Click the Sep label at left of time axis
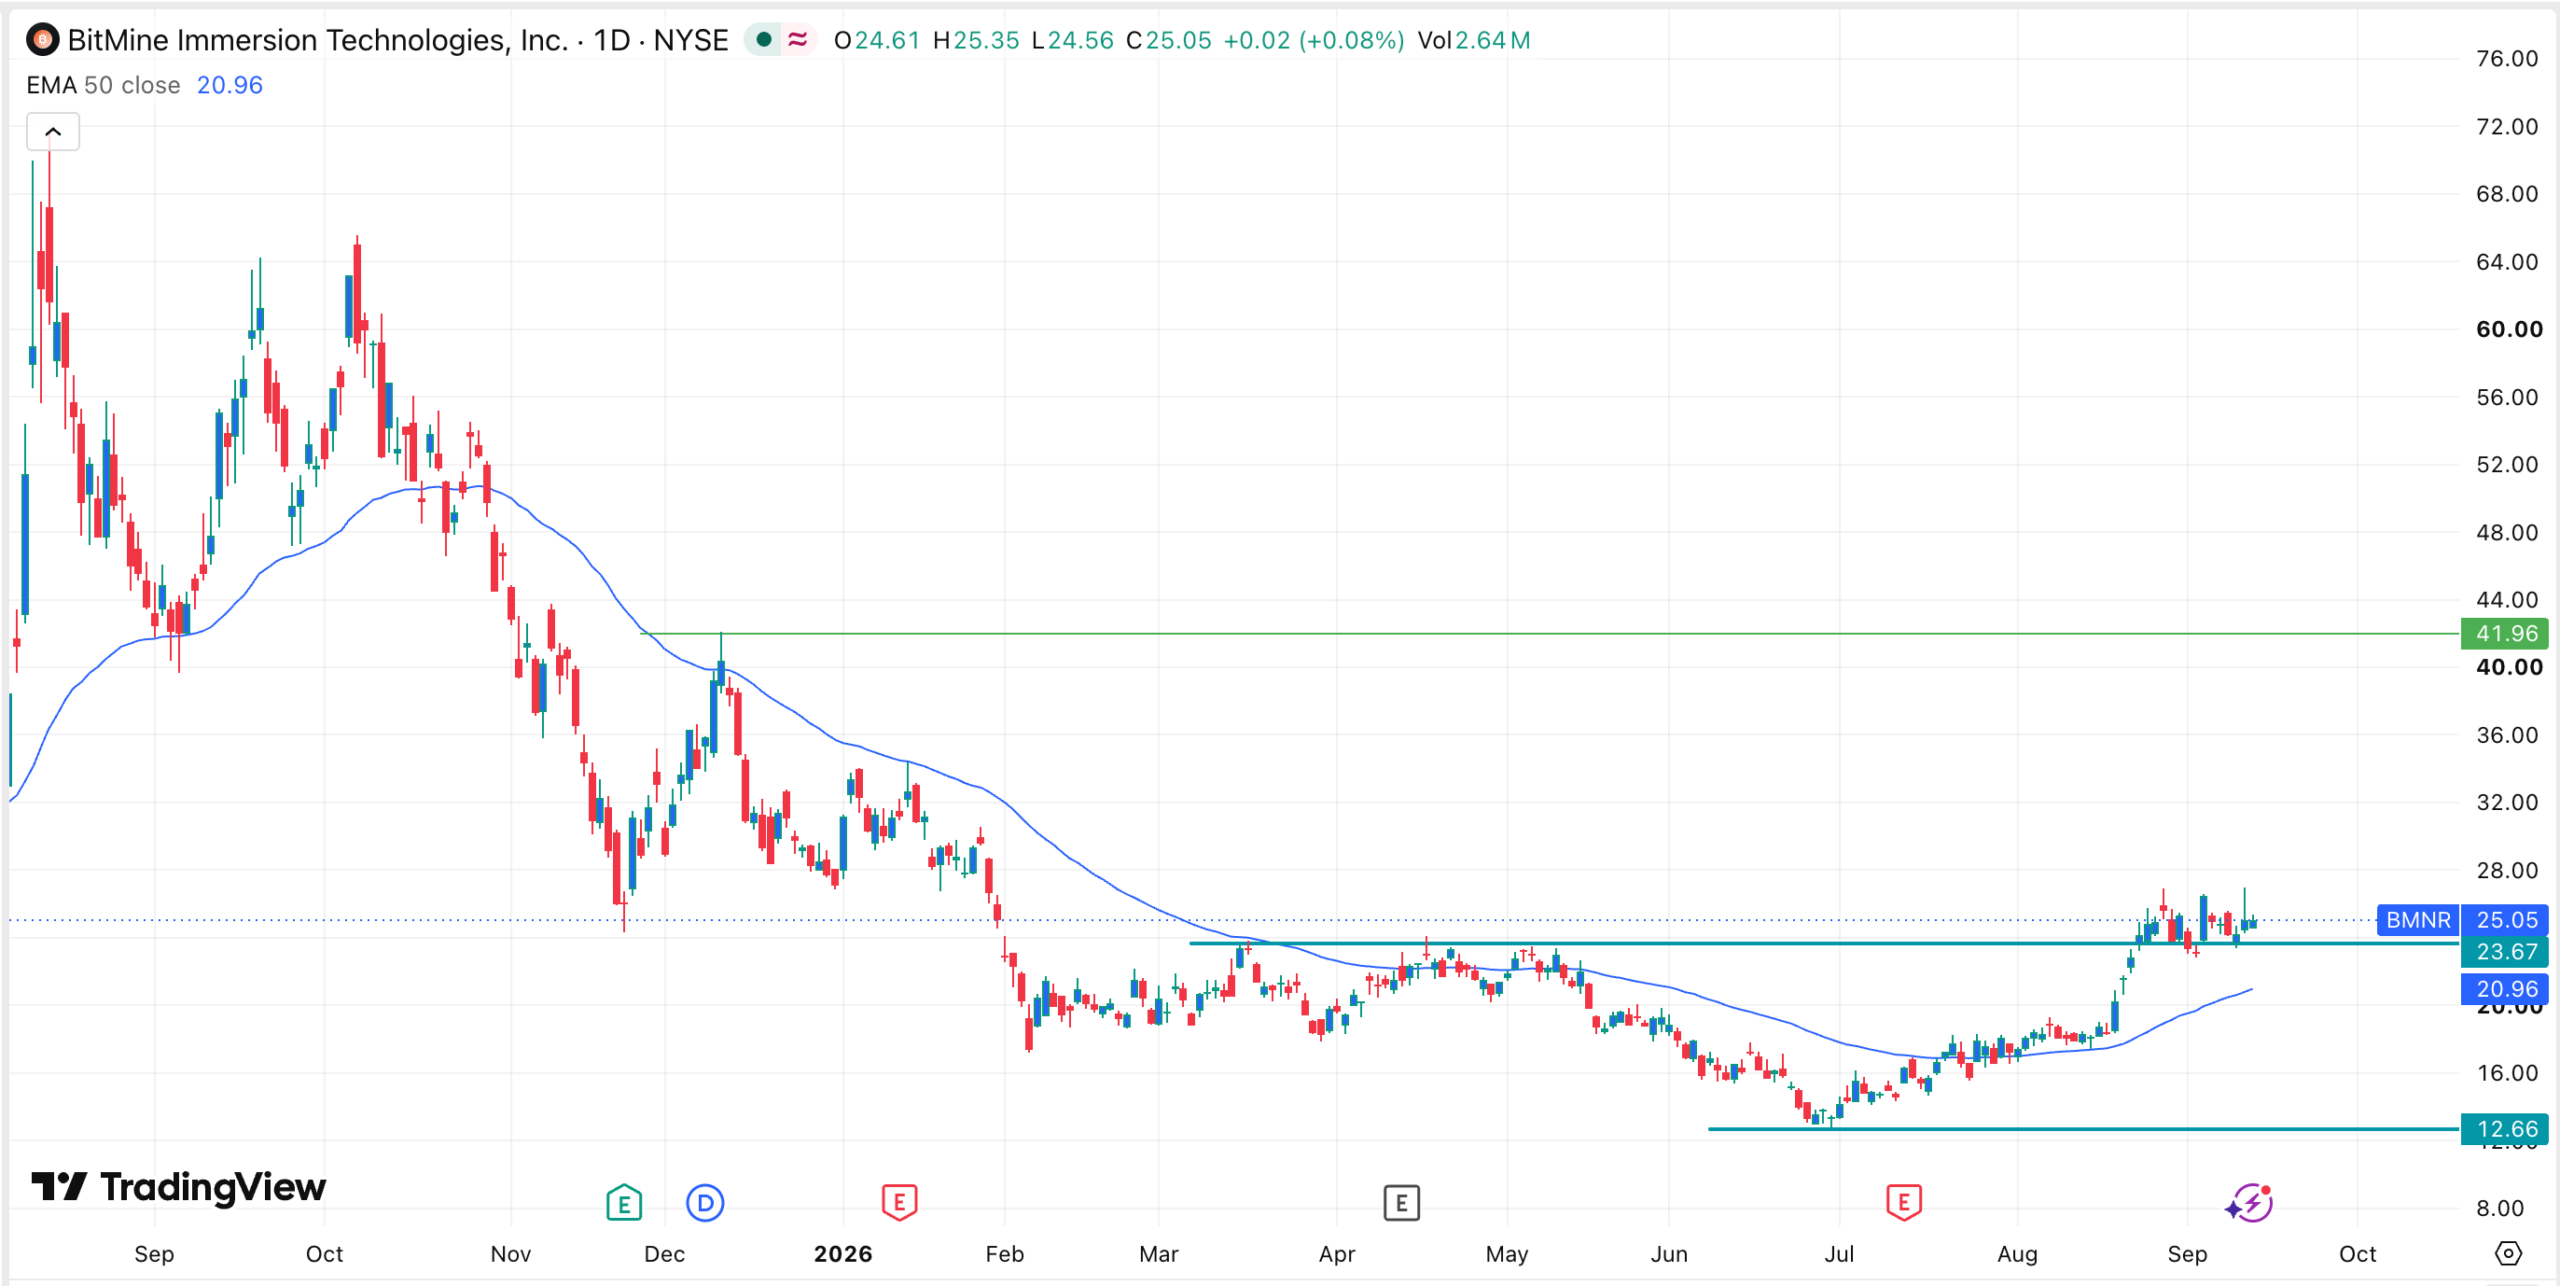2560x1286 pixels. [154, 1254]
